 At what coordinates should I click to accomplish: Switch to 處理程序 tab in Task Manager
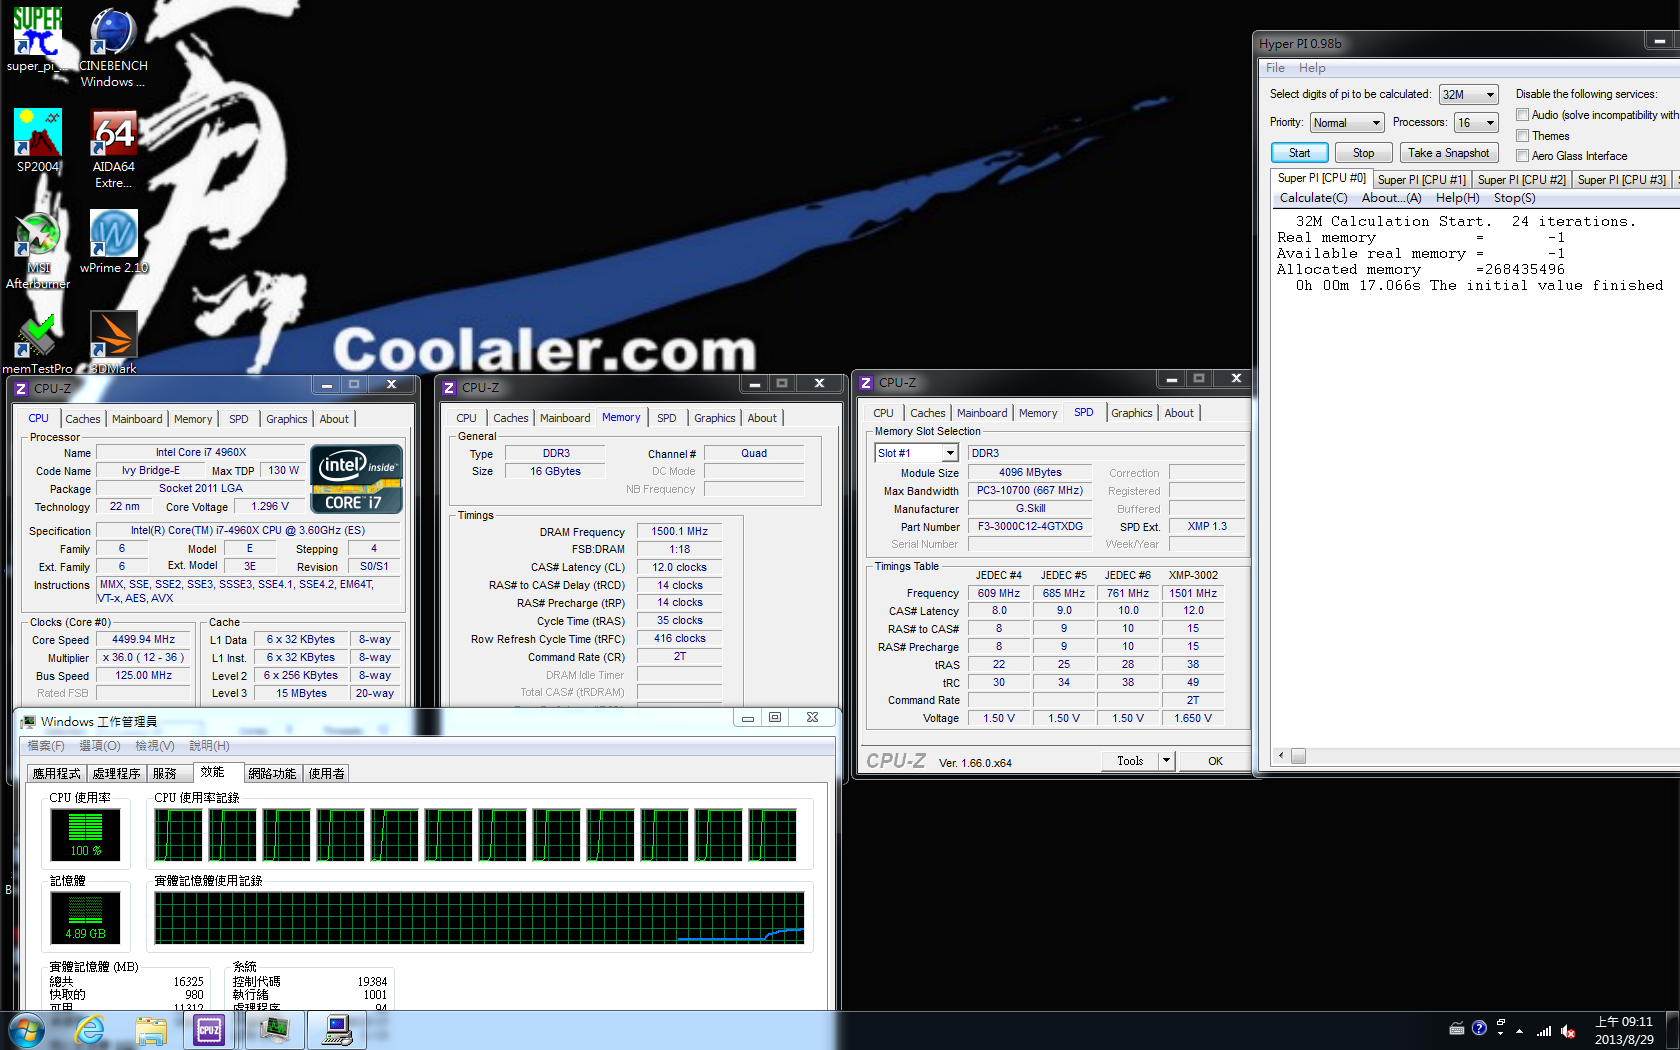tap(116, 773)
